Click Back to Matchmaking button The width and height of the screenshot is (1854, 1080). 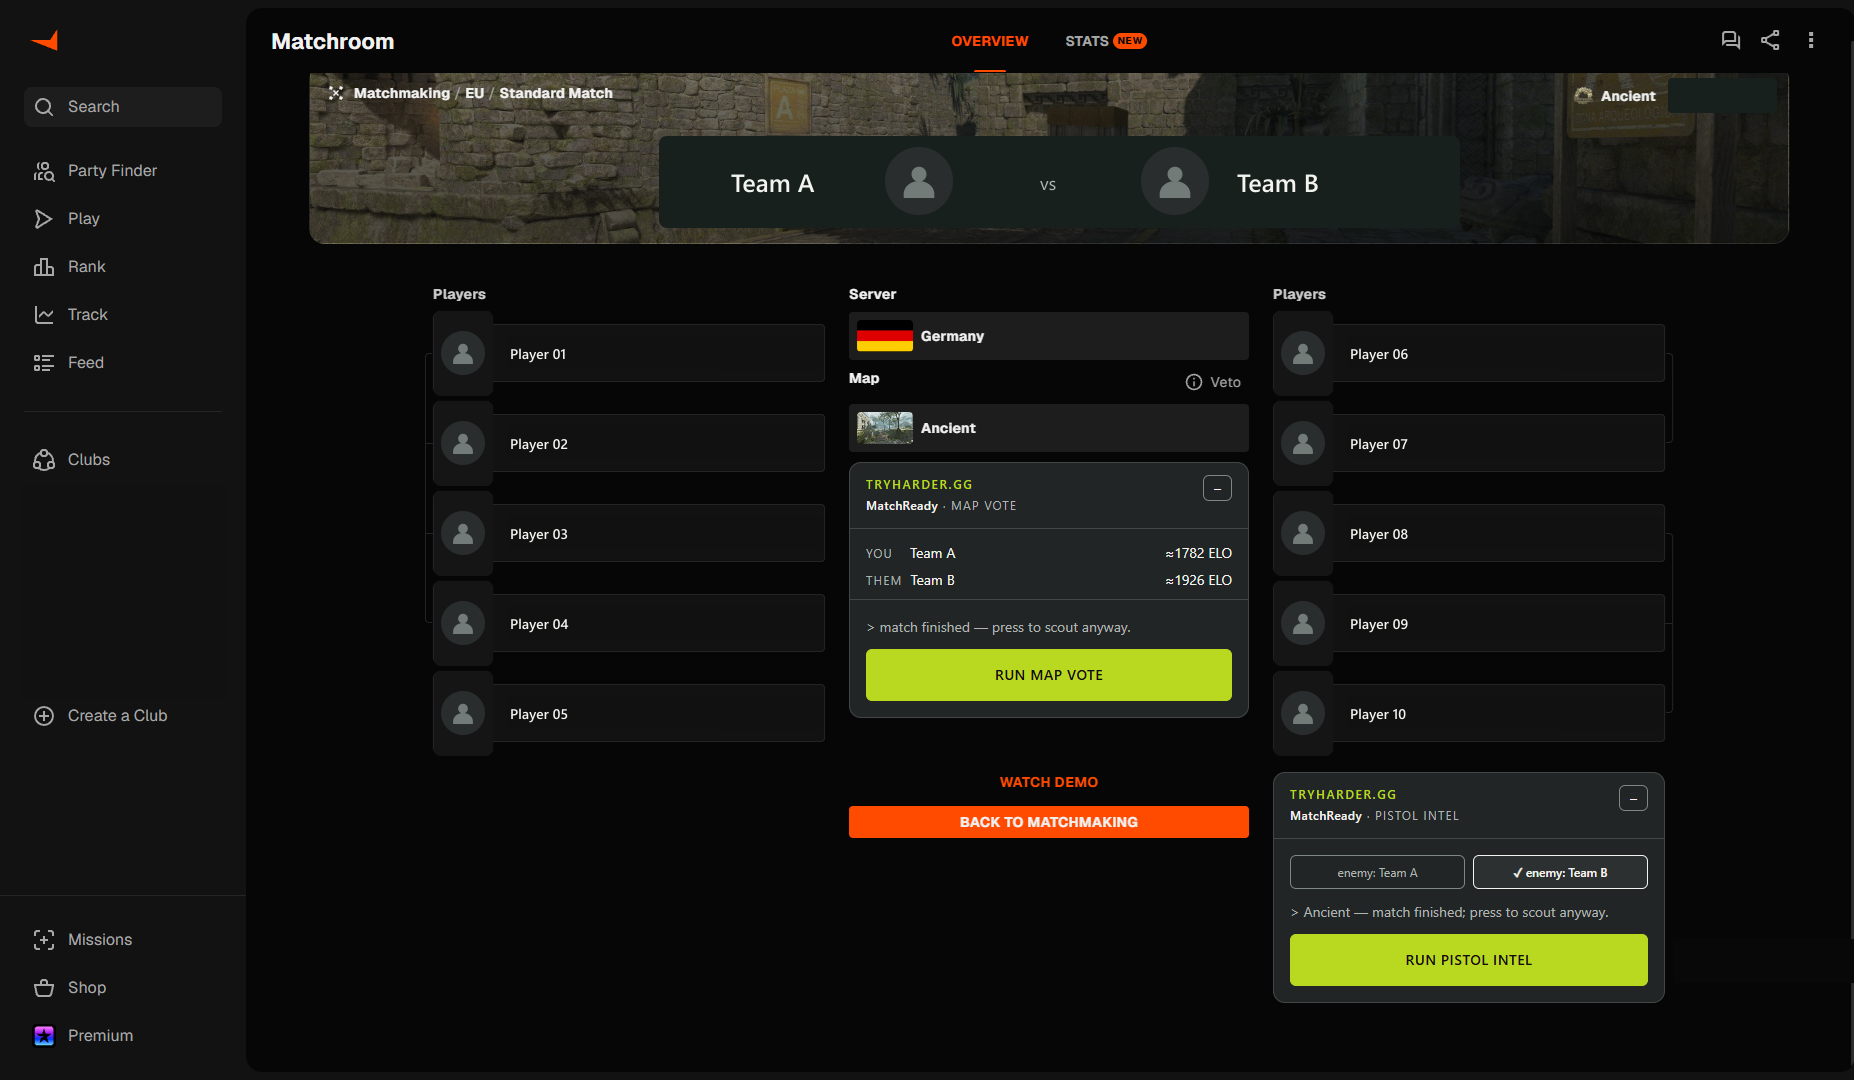[x=1049, y=822]
